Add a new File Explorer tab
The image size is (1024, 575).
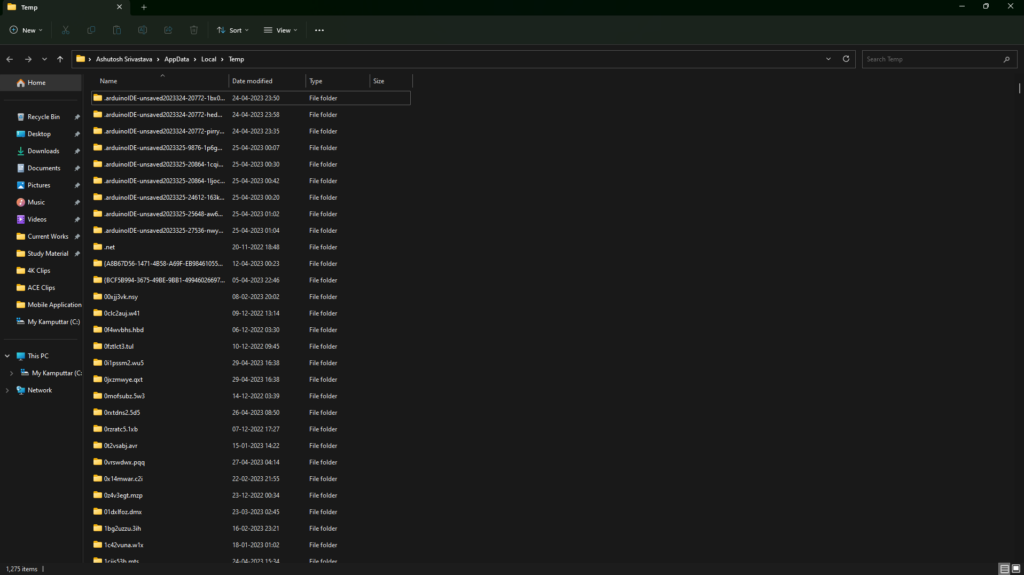pyautogui.click(x=144, y=7)
